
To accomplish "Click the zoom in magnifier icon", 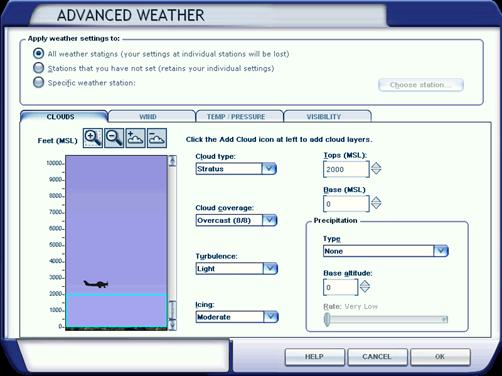I will 93,138.
